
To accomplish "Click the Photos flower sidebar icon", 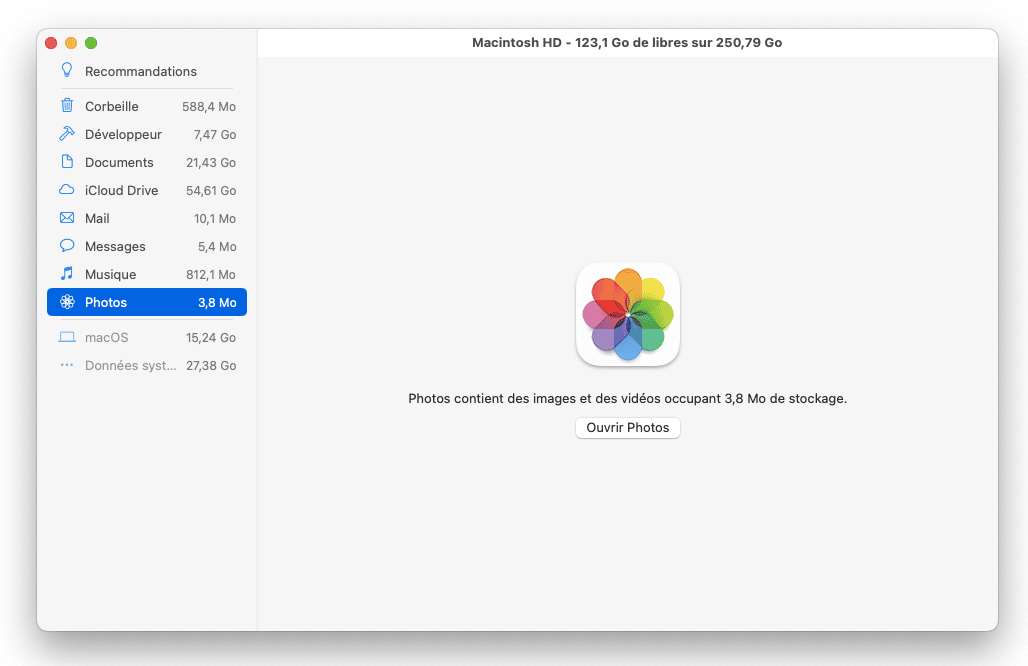I will click(67, 302).
